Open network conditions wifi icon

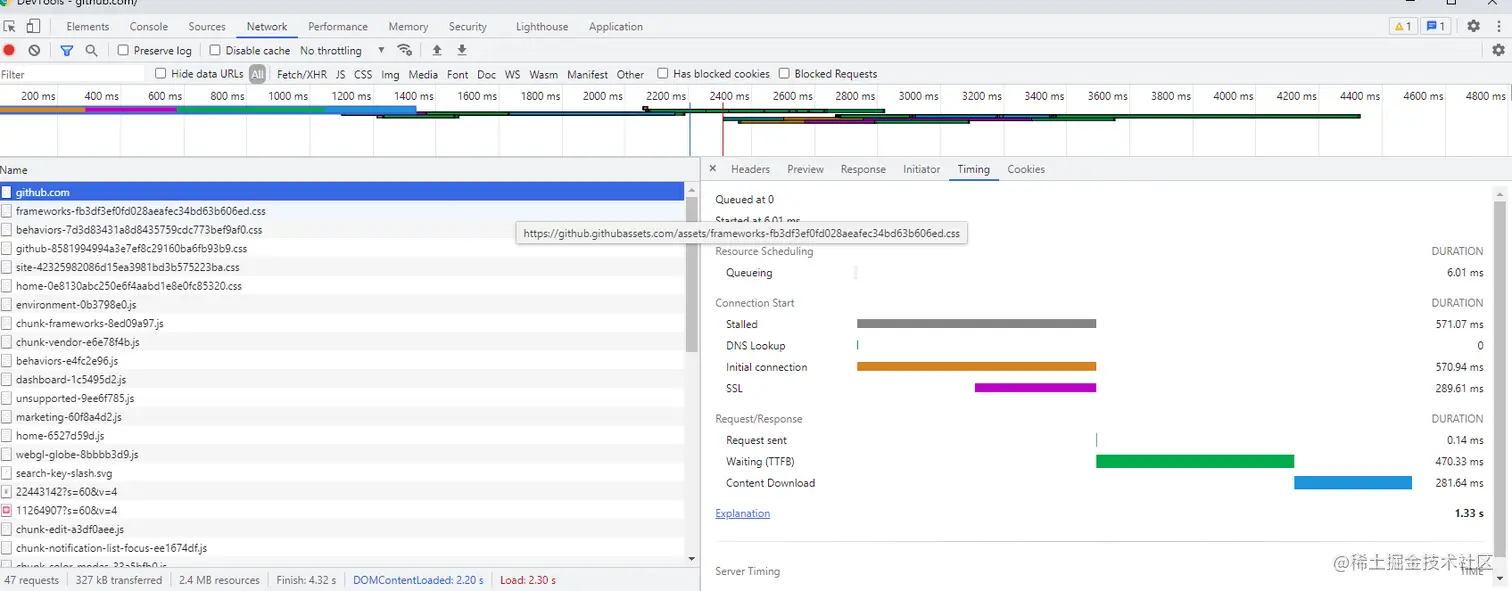(404, 50)
